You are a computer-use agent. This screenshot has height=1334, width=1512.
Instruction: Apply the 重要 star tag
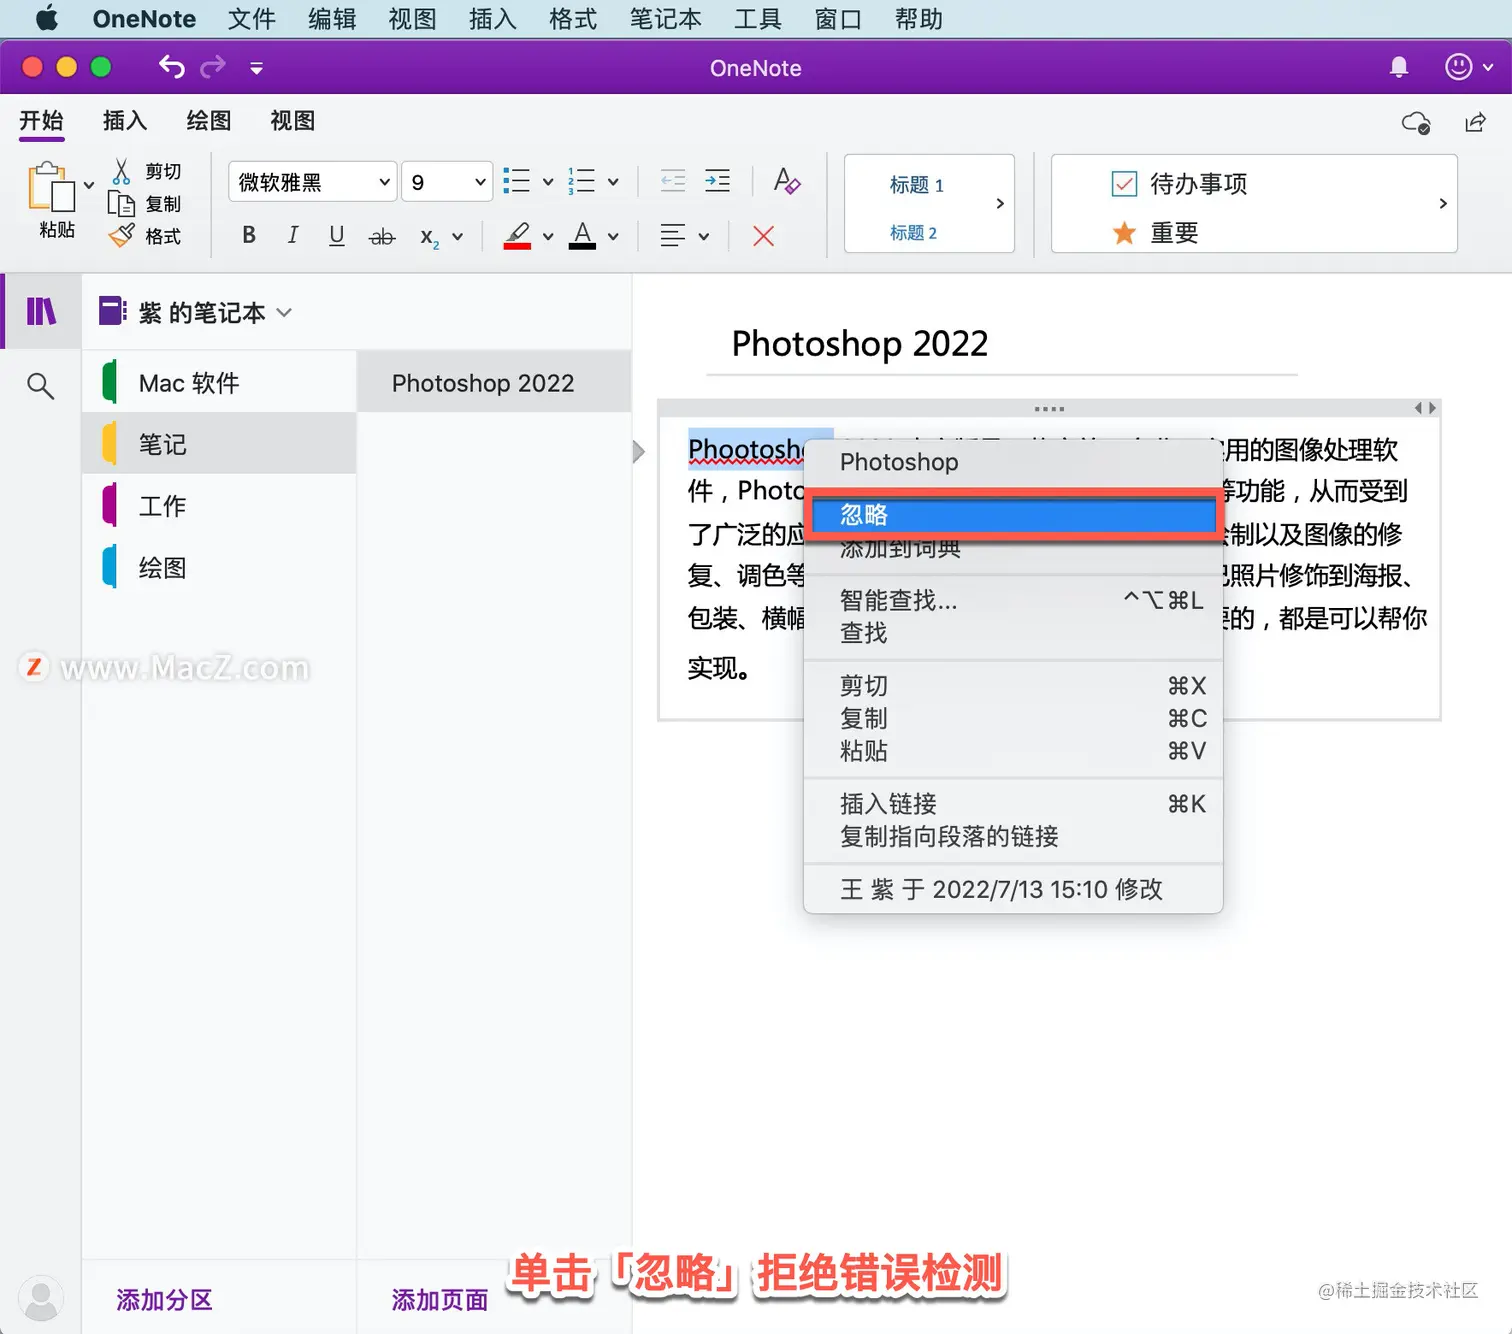[x=1155, y=233]
